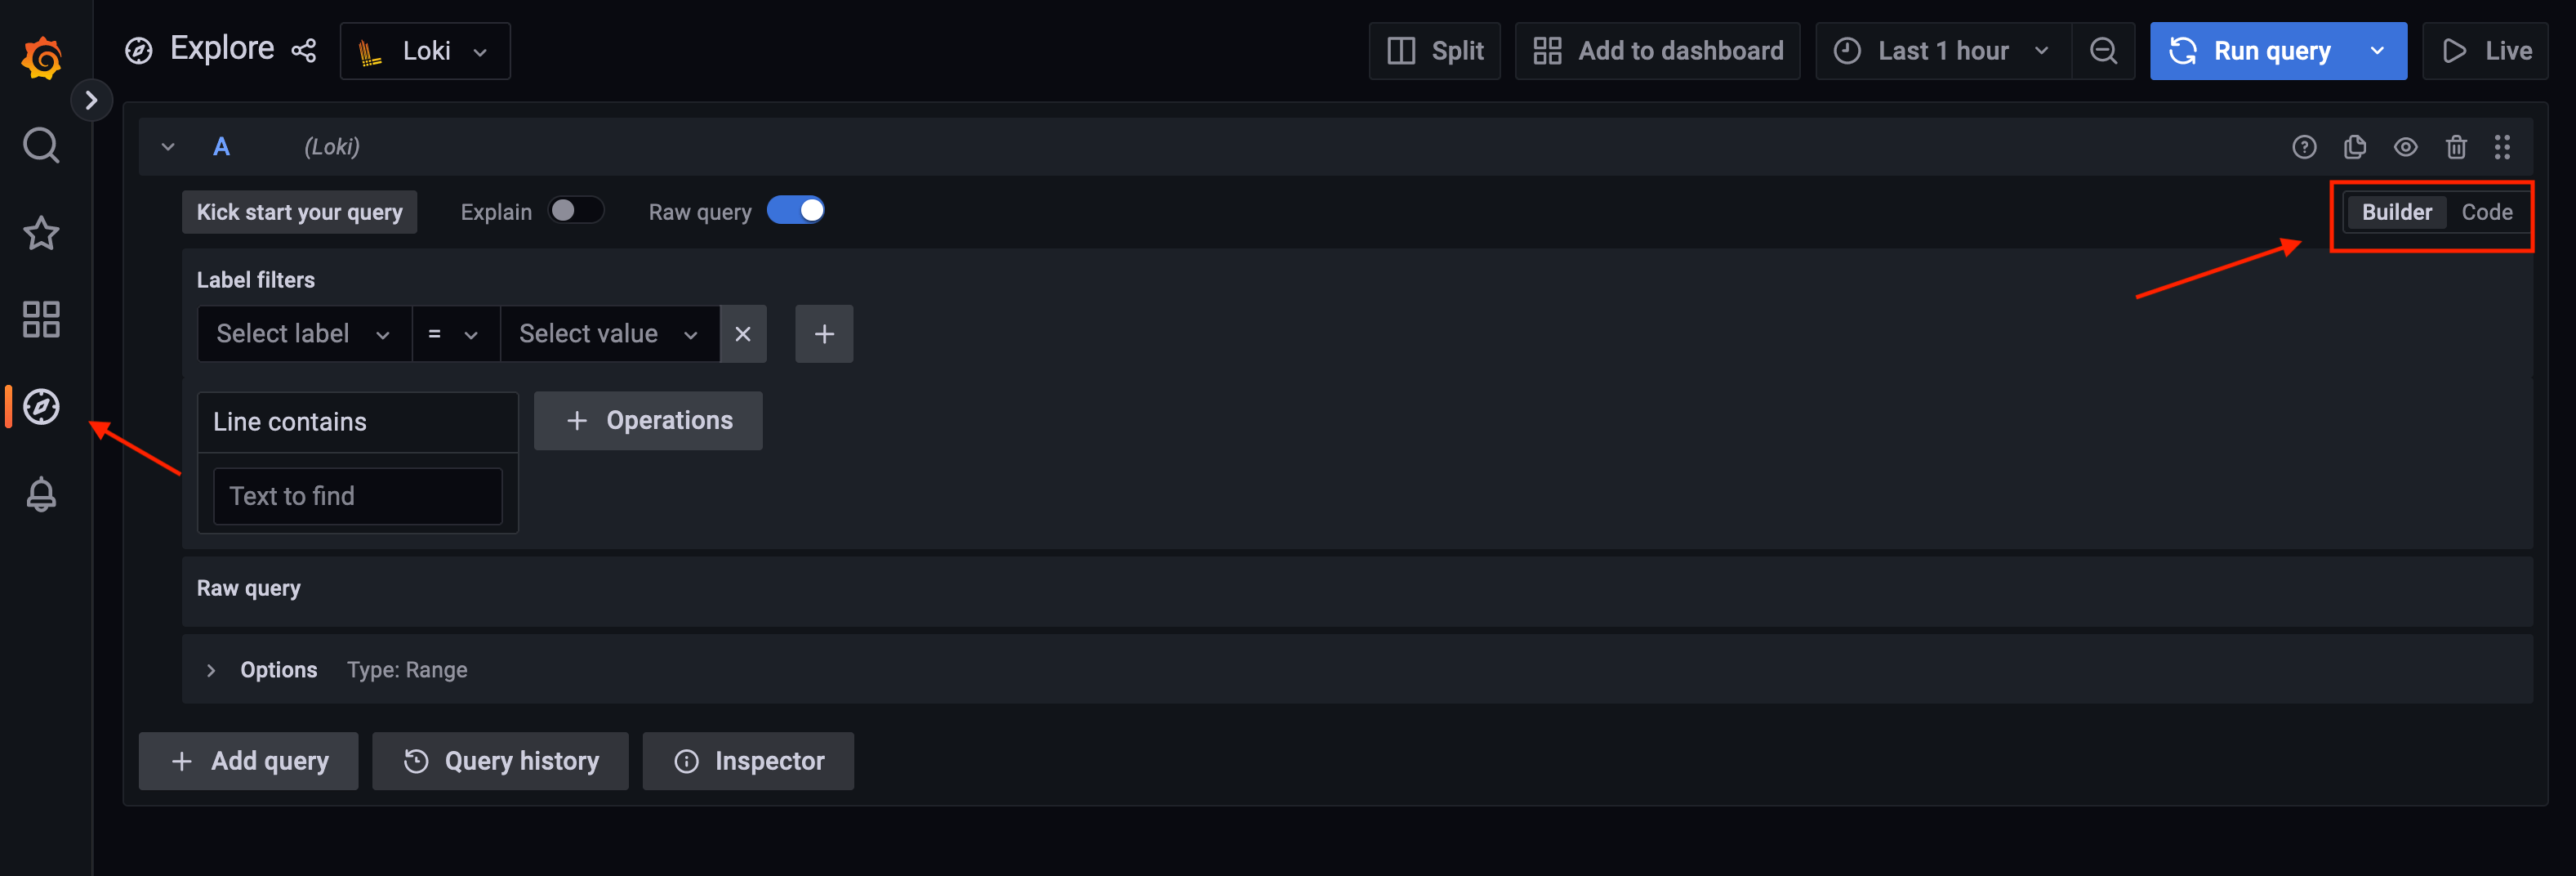Click the Text to find input field

(x=357, y=495)
